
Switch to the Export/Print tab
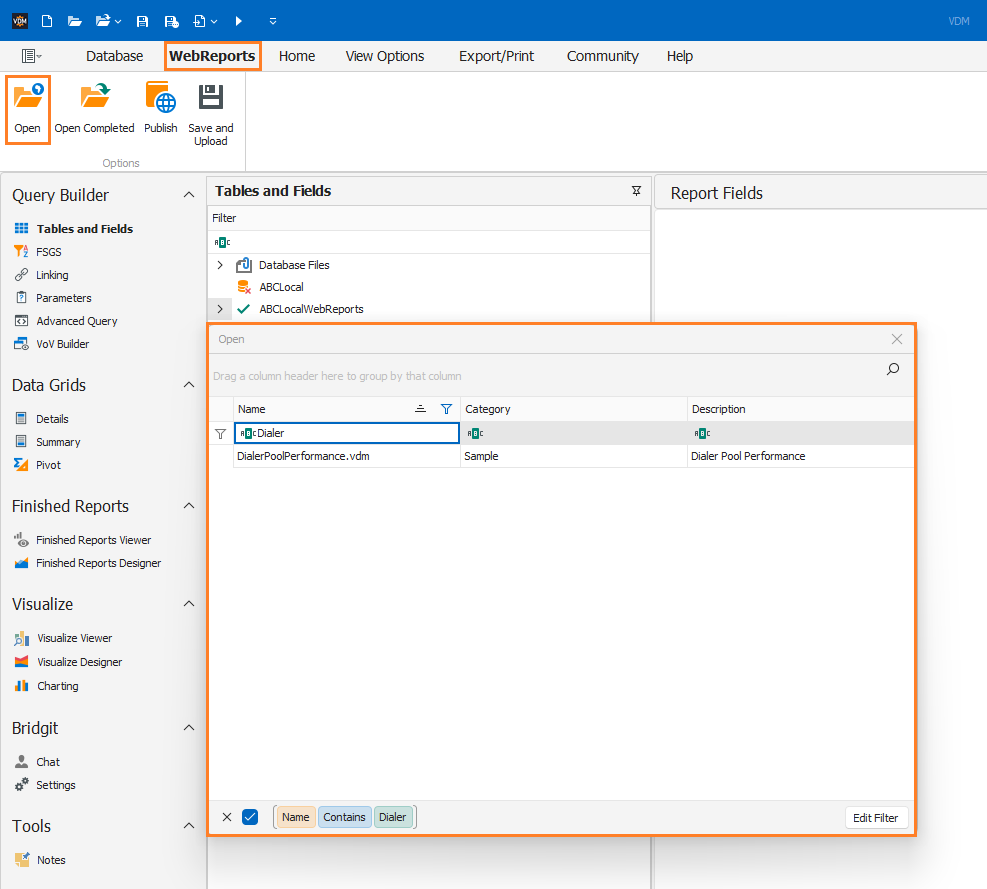coord(496,56)
